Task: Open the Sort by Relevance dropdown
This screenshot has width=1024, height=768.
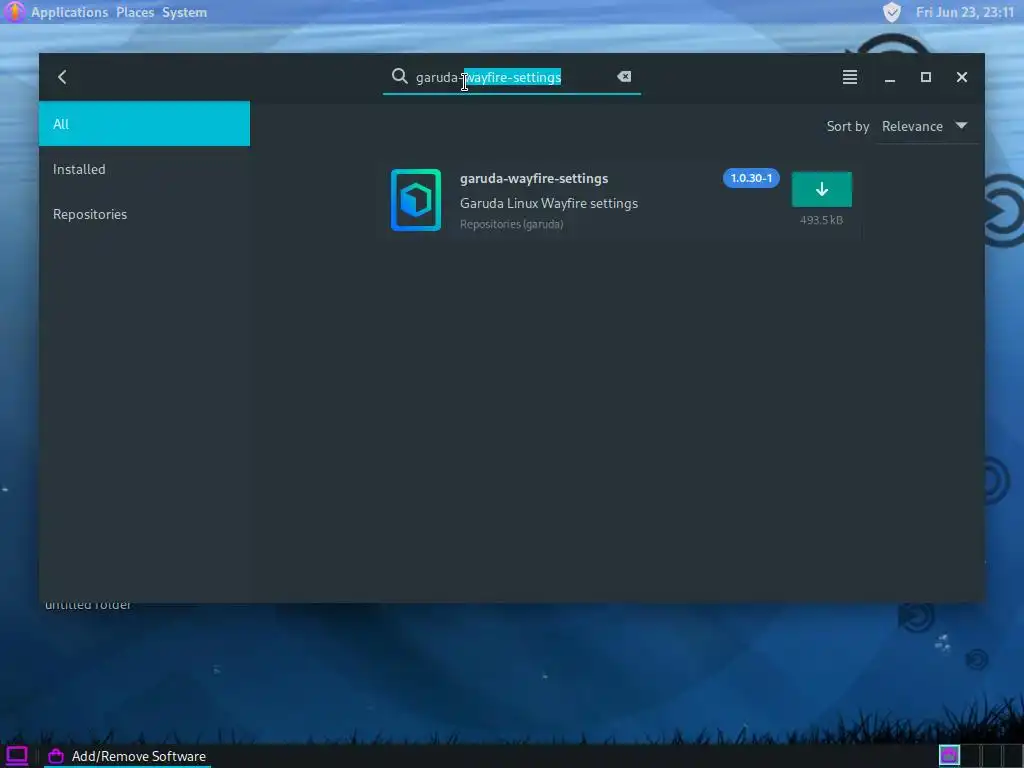Action: [925, 126]
